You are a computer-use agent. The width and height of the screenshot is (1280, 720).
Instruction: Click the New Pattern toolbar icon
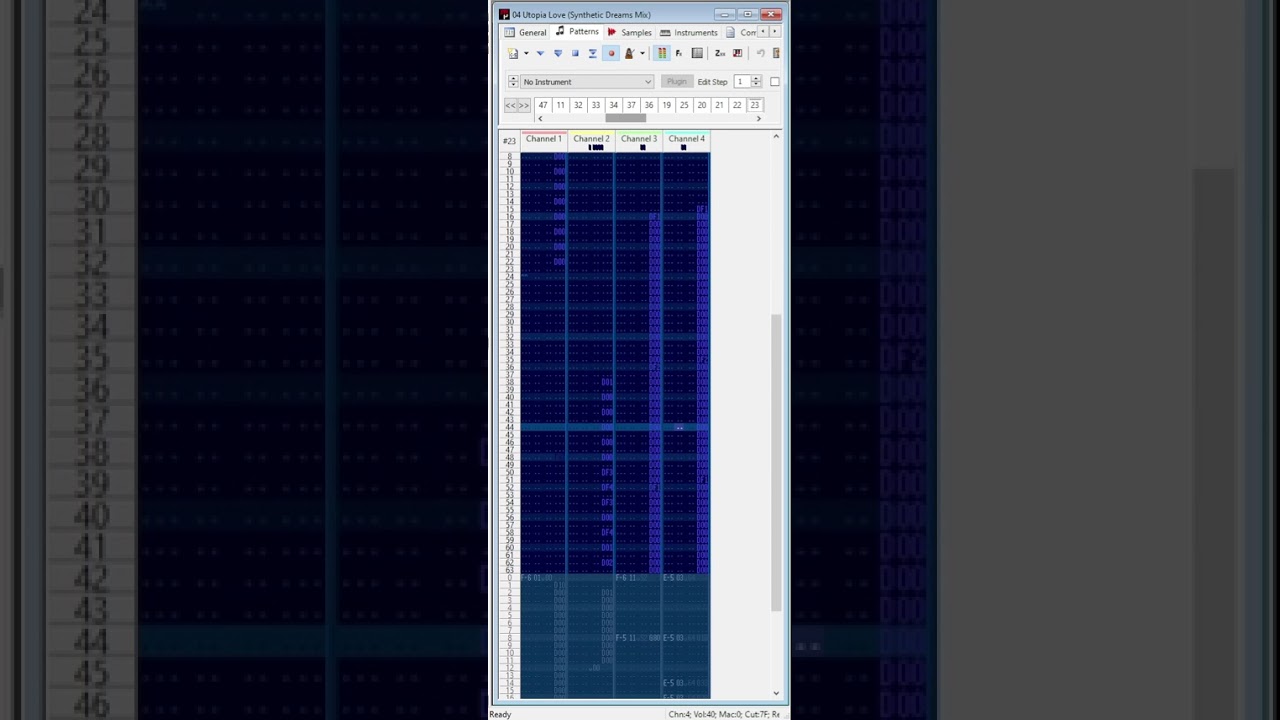pos(513,53)
